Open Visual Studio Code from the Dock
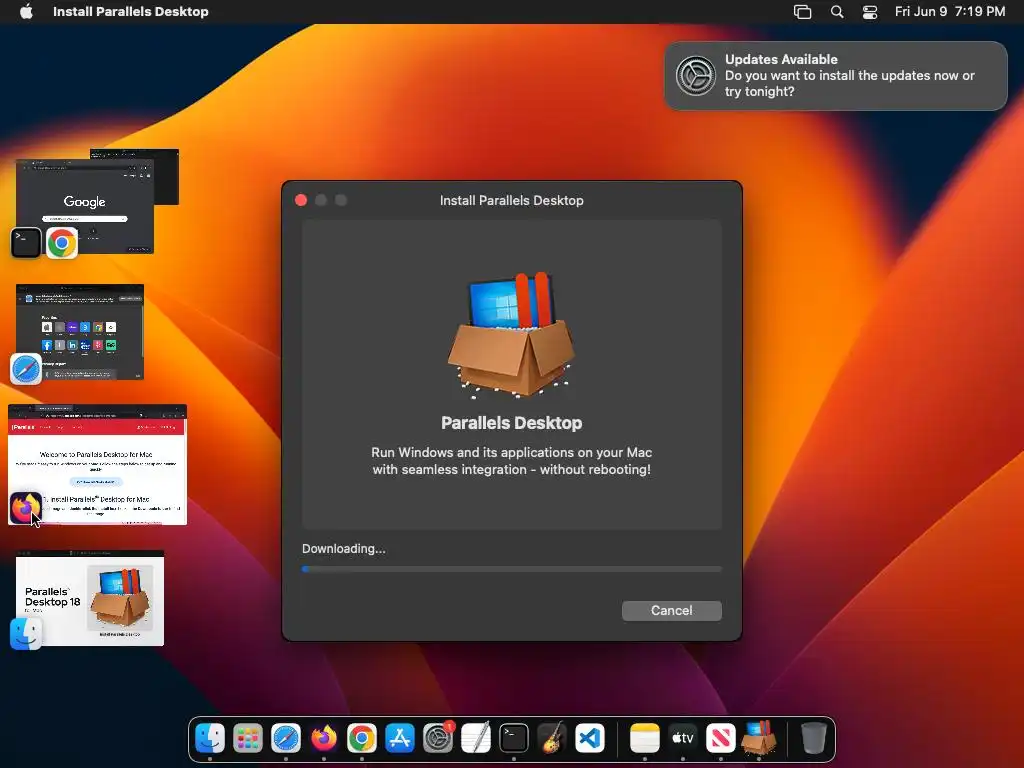The image size is (1024, 768). click(590, 739)
